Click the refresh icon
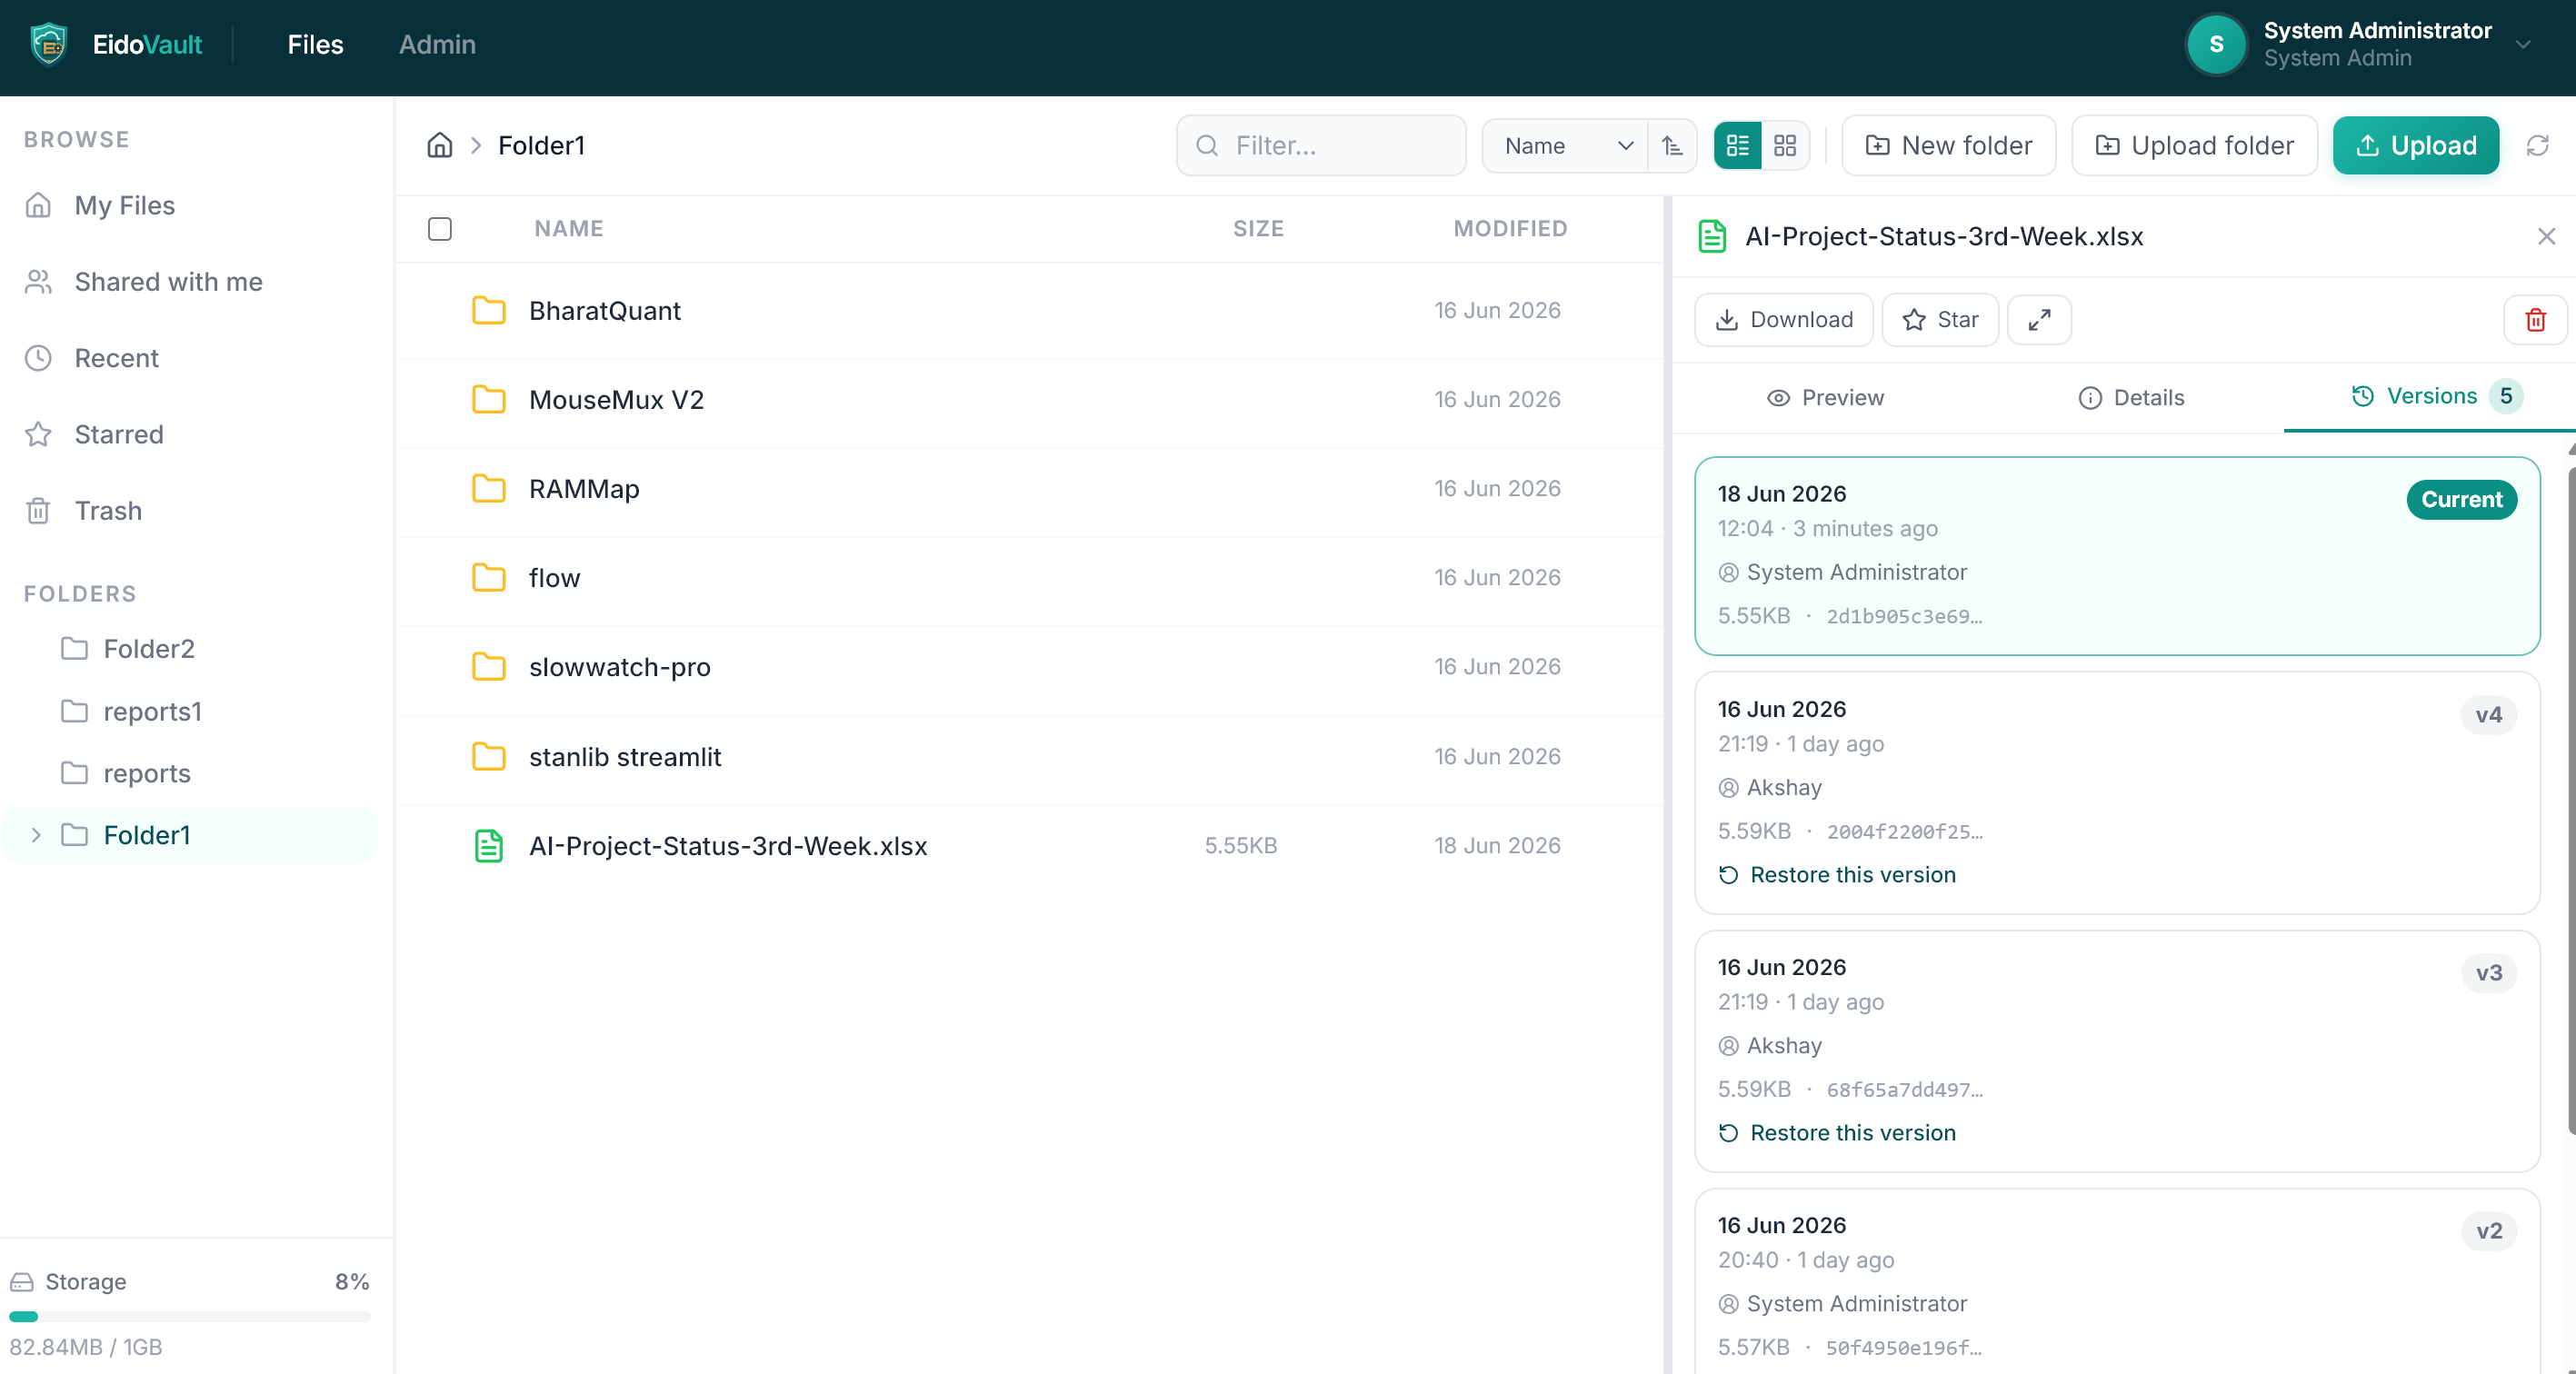The width and height of the screenshot is (2576, 1374). 2537,146
